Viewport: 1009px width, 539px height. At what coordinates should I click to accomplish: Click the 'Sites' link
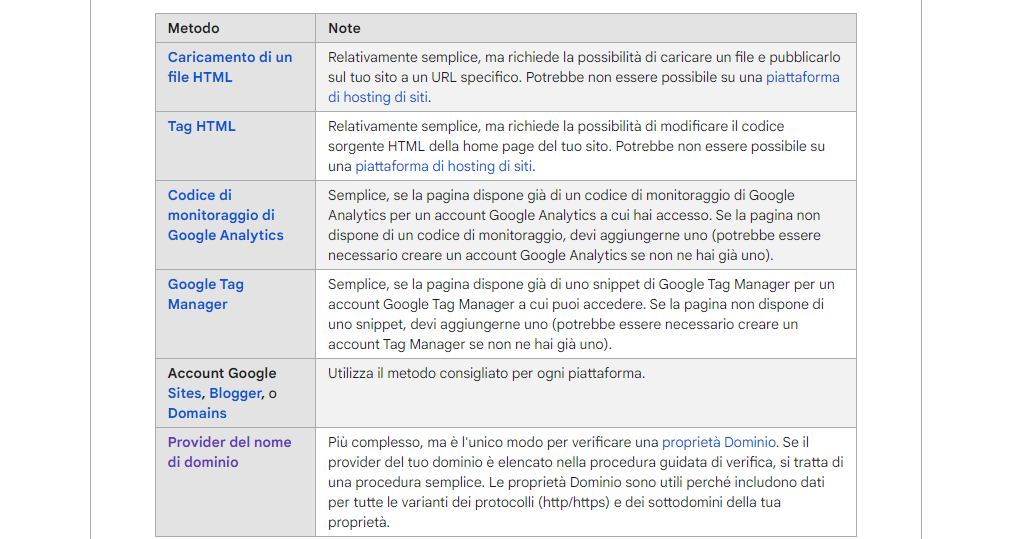(184, 394)
